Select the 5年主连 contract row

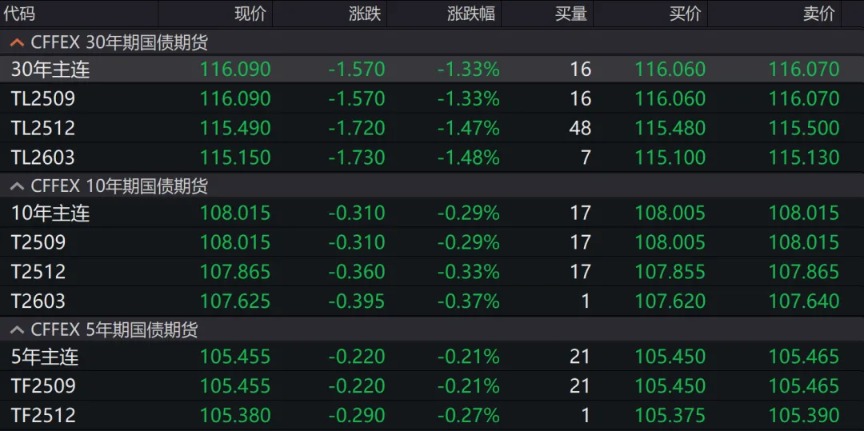(x=45, y=357)
